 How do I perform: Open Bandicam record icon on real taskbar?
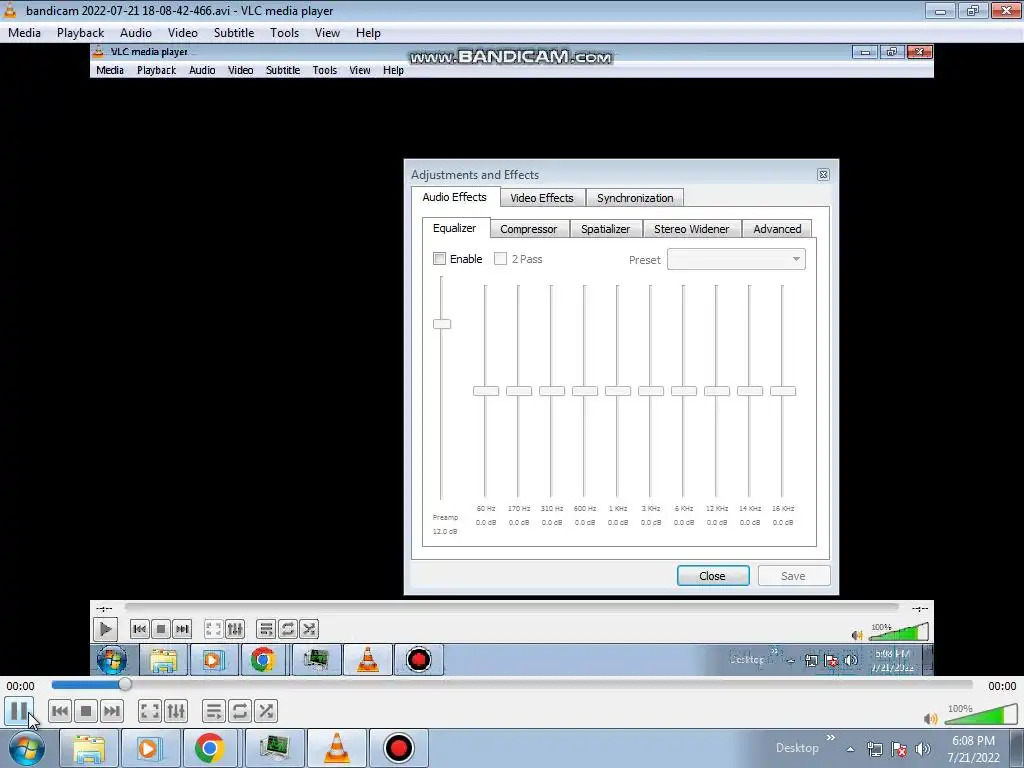(399, 748)
